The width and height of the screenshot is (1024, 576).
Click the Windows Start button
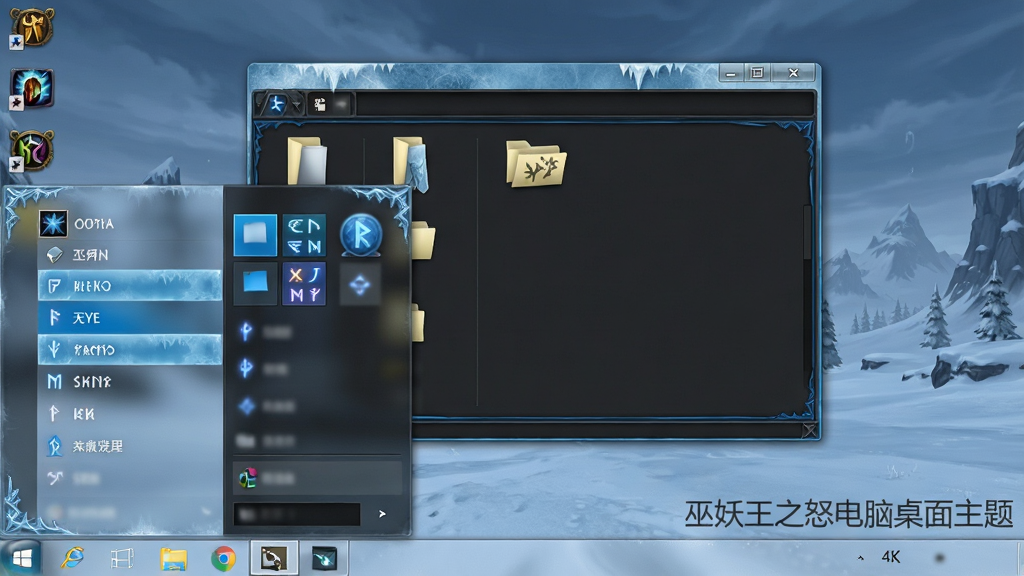pyautogui.click(x=22, y=558)
